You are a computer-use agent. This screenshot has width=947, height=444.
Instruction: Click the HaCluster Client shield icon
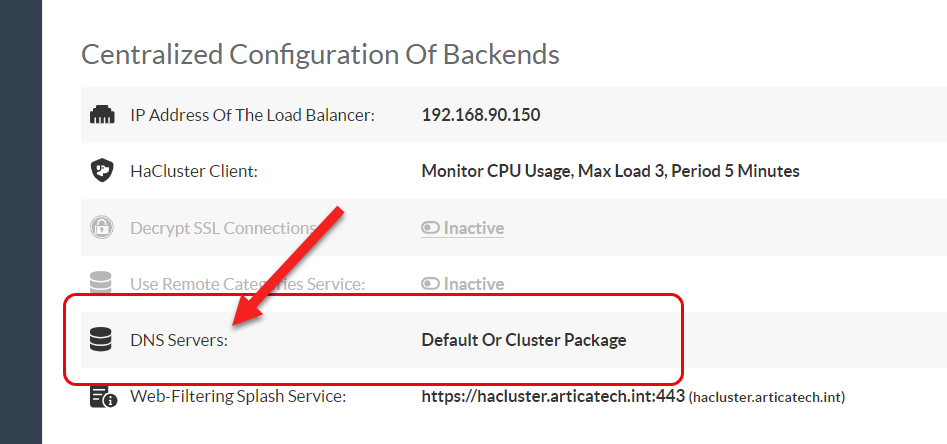click(x=101, y=171)
